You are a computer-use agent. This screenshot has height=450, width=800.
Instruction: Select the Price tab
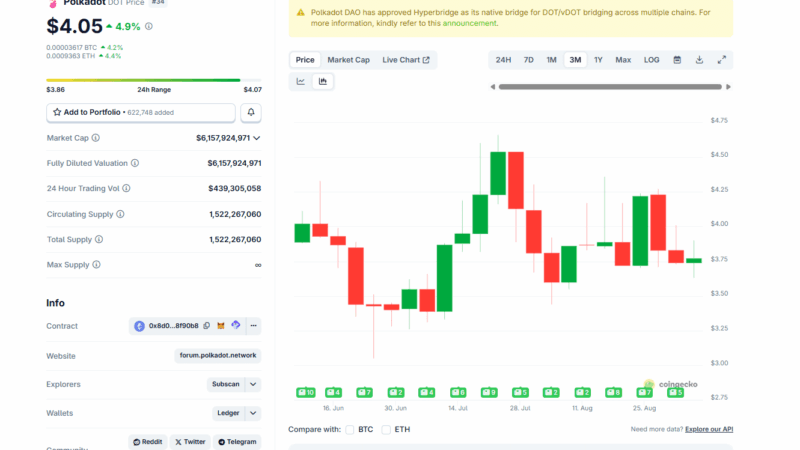305,60
